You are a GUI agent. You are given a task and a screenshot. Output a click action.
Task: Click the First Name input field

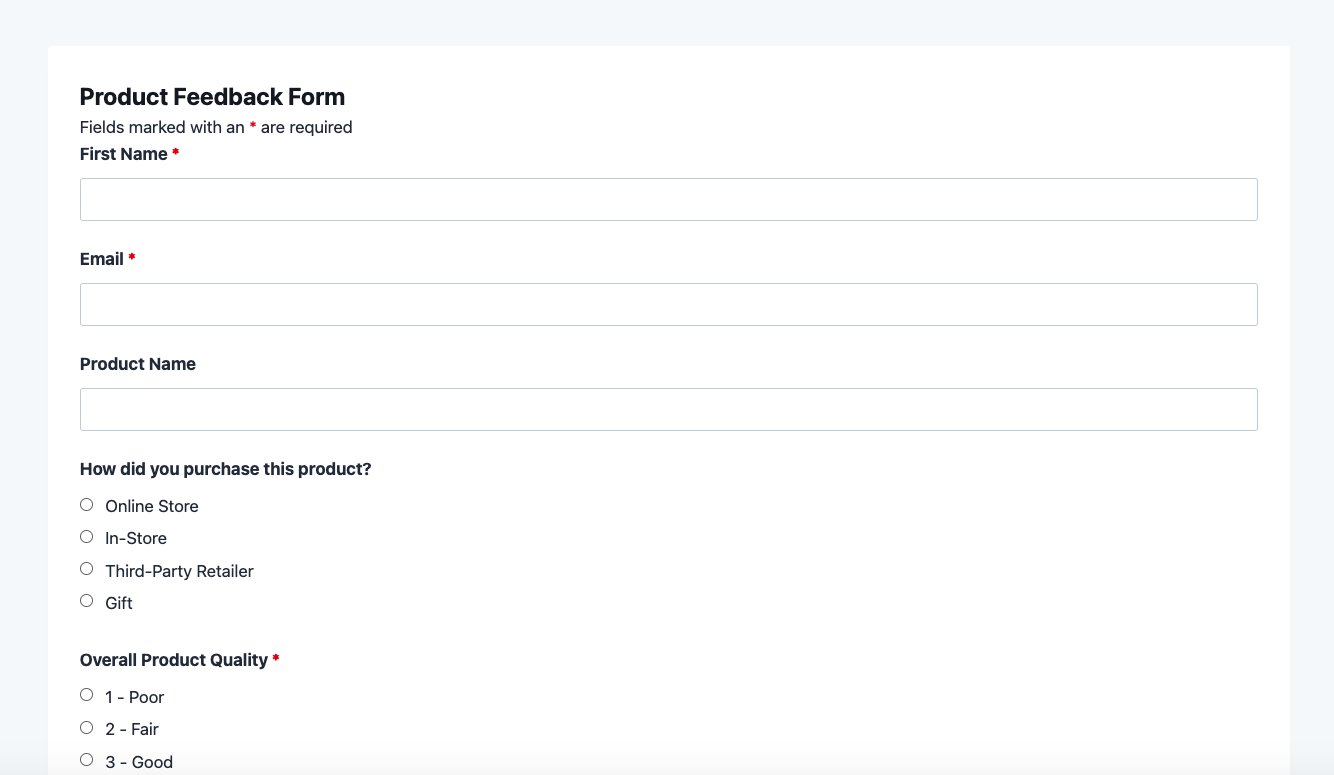point(668,199)
